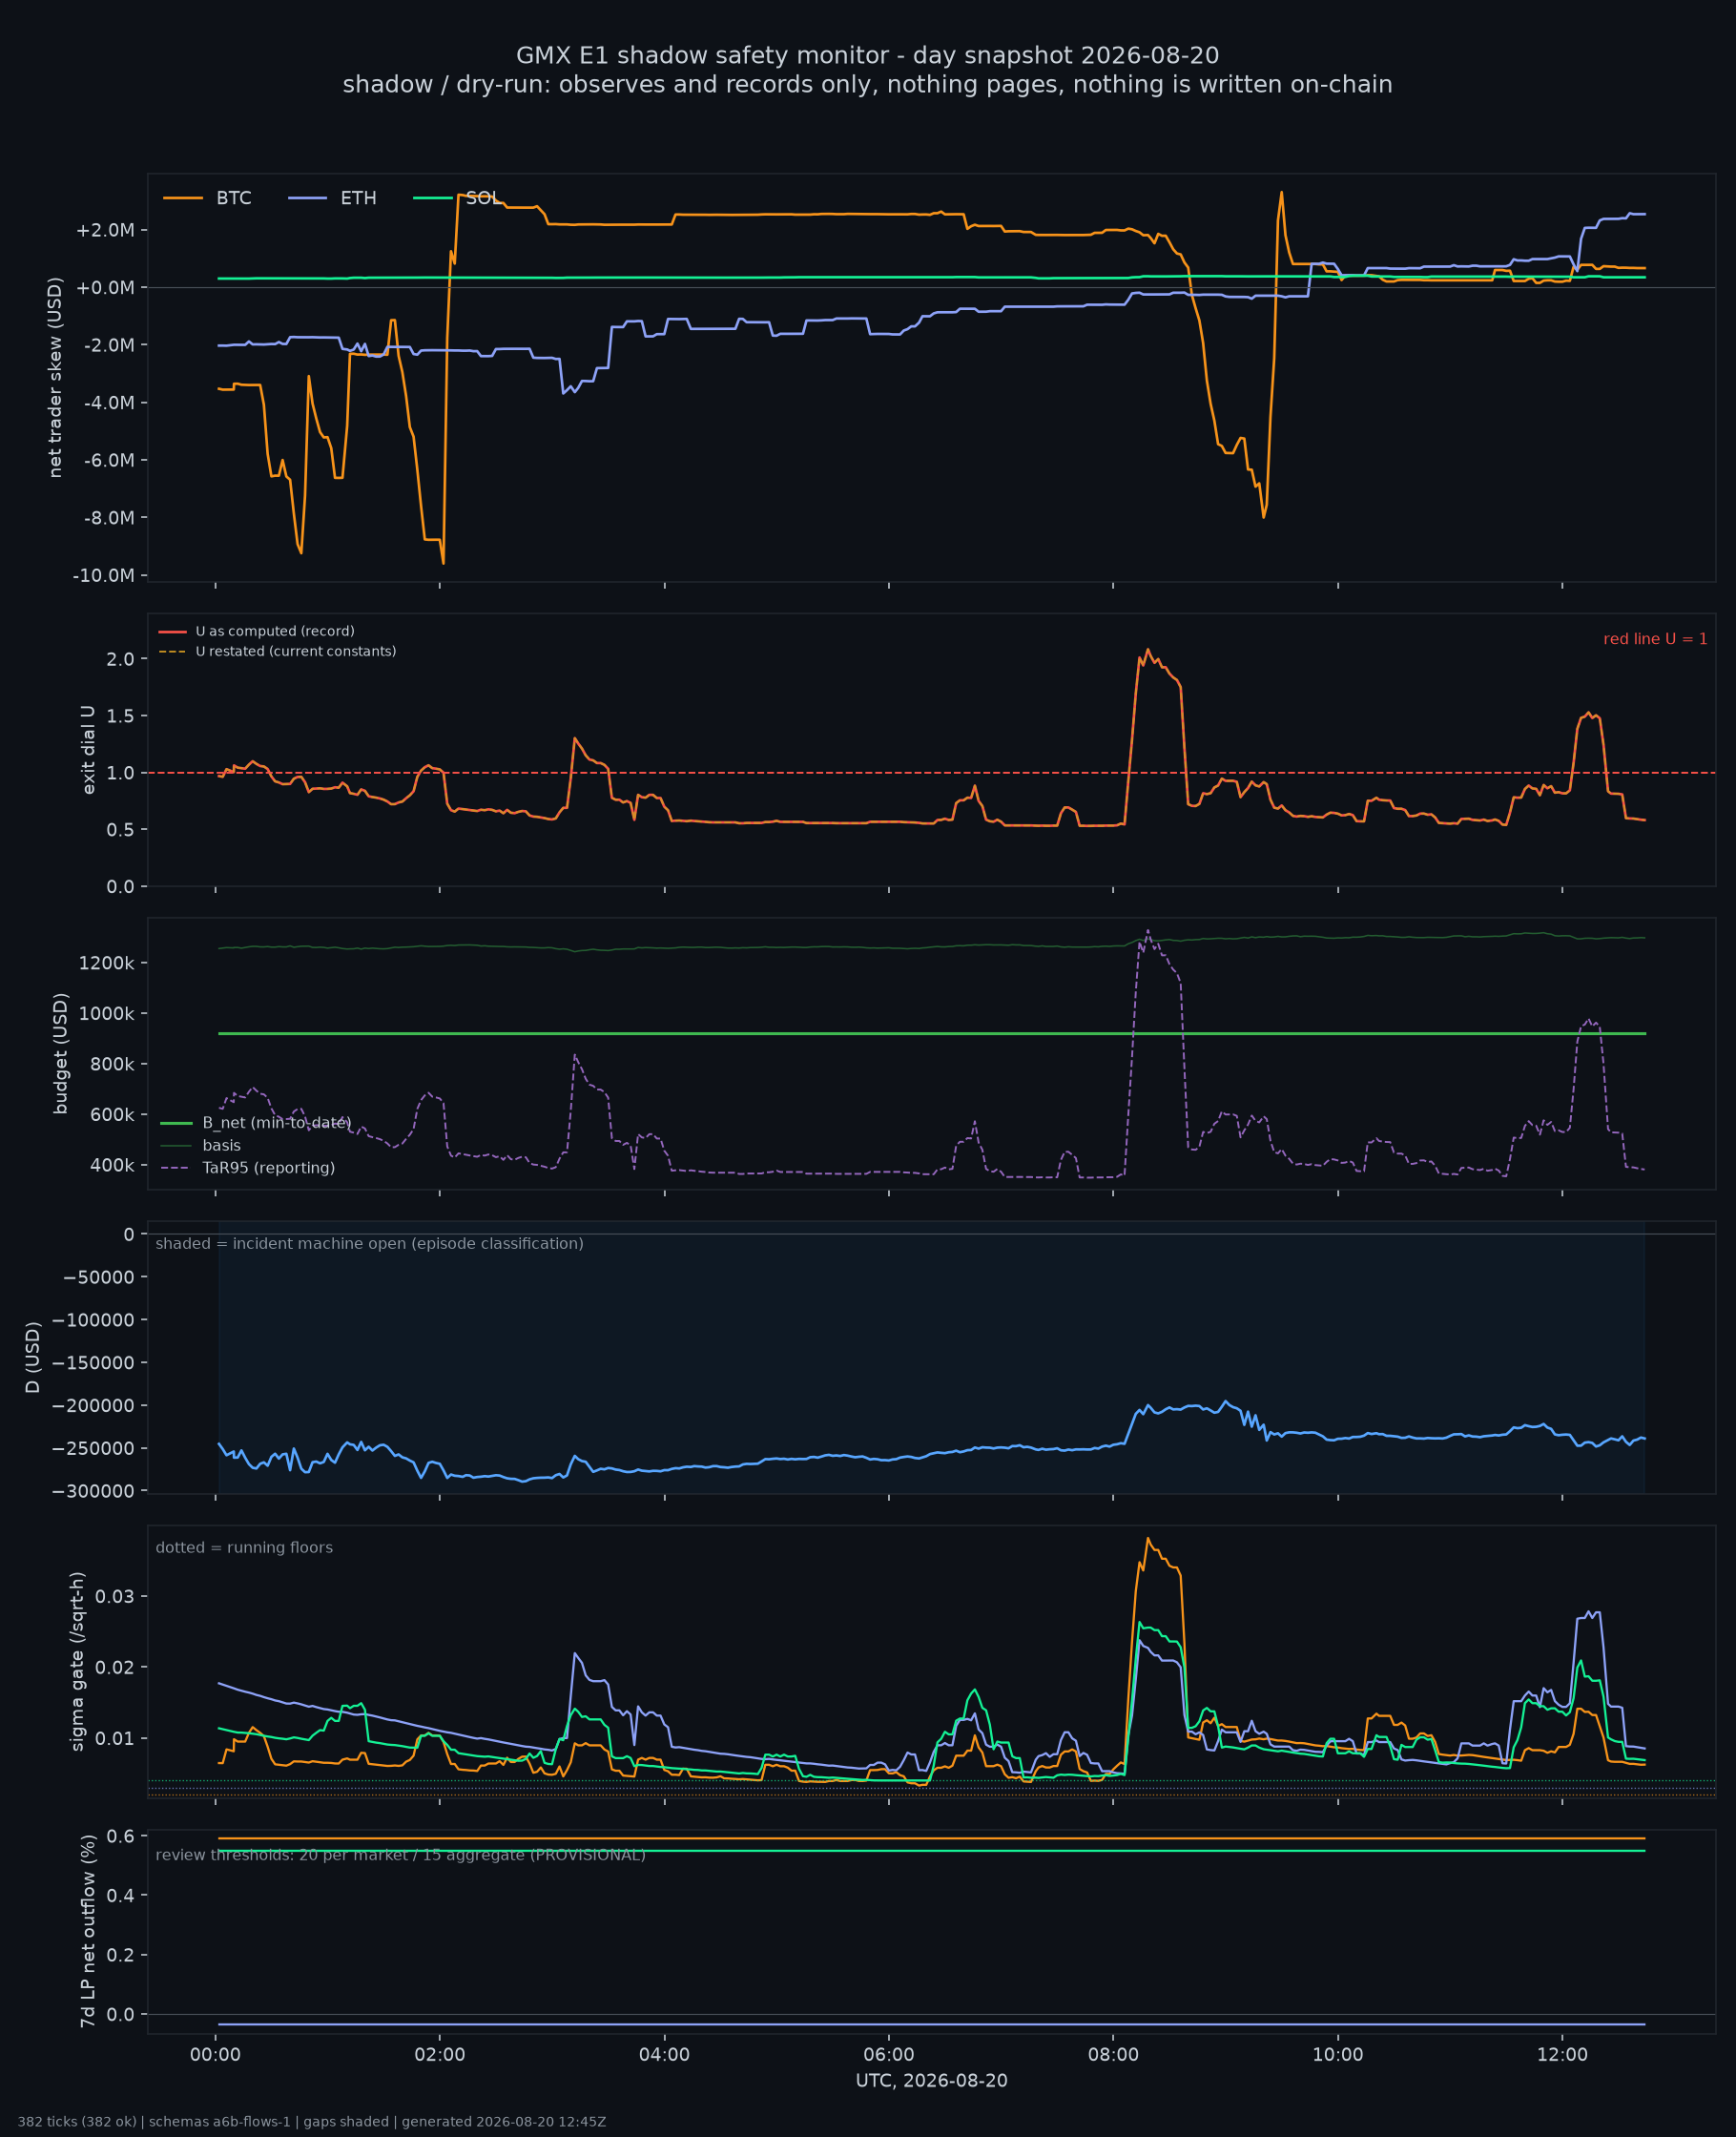Click the '00:00' time axis tick
This screenshot has width=1736, height=2137.
click(x=216, y=2056)
